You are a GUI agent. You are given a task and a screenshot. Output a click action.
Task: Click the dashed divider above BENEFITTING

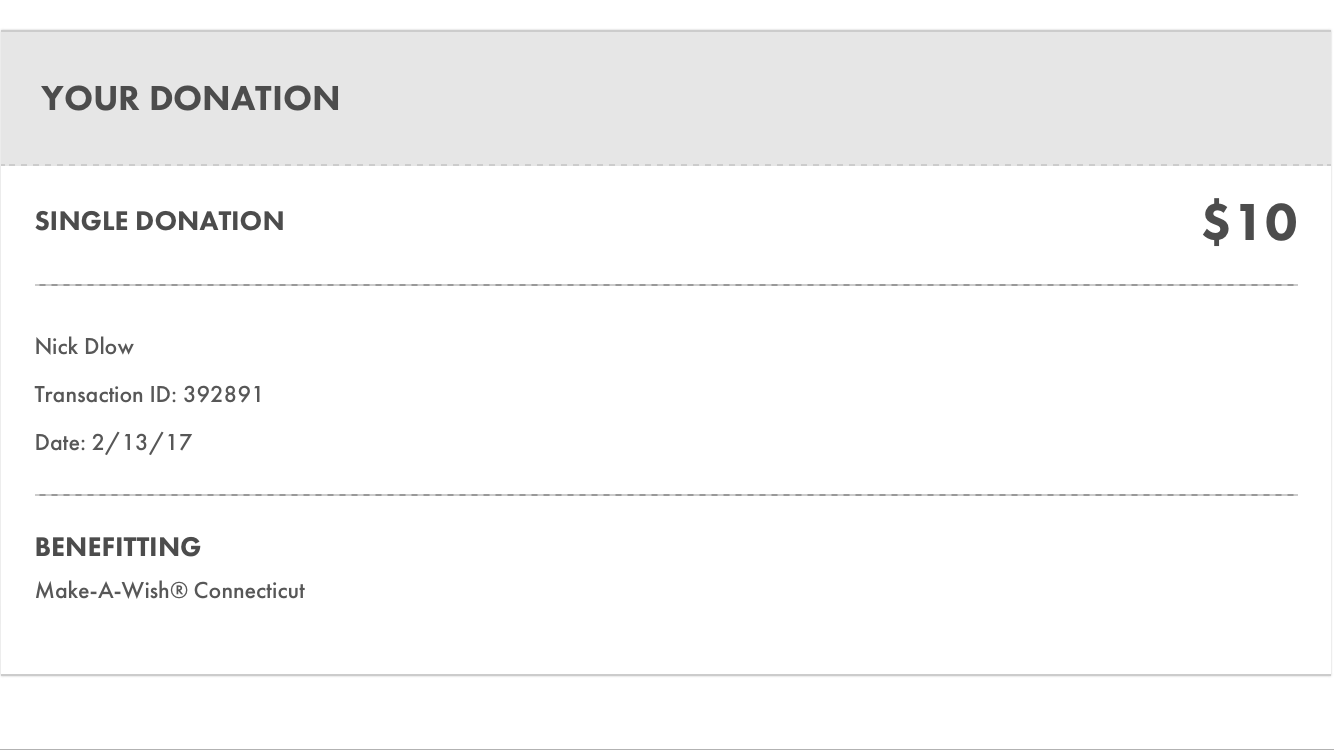666,495
